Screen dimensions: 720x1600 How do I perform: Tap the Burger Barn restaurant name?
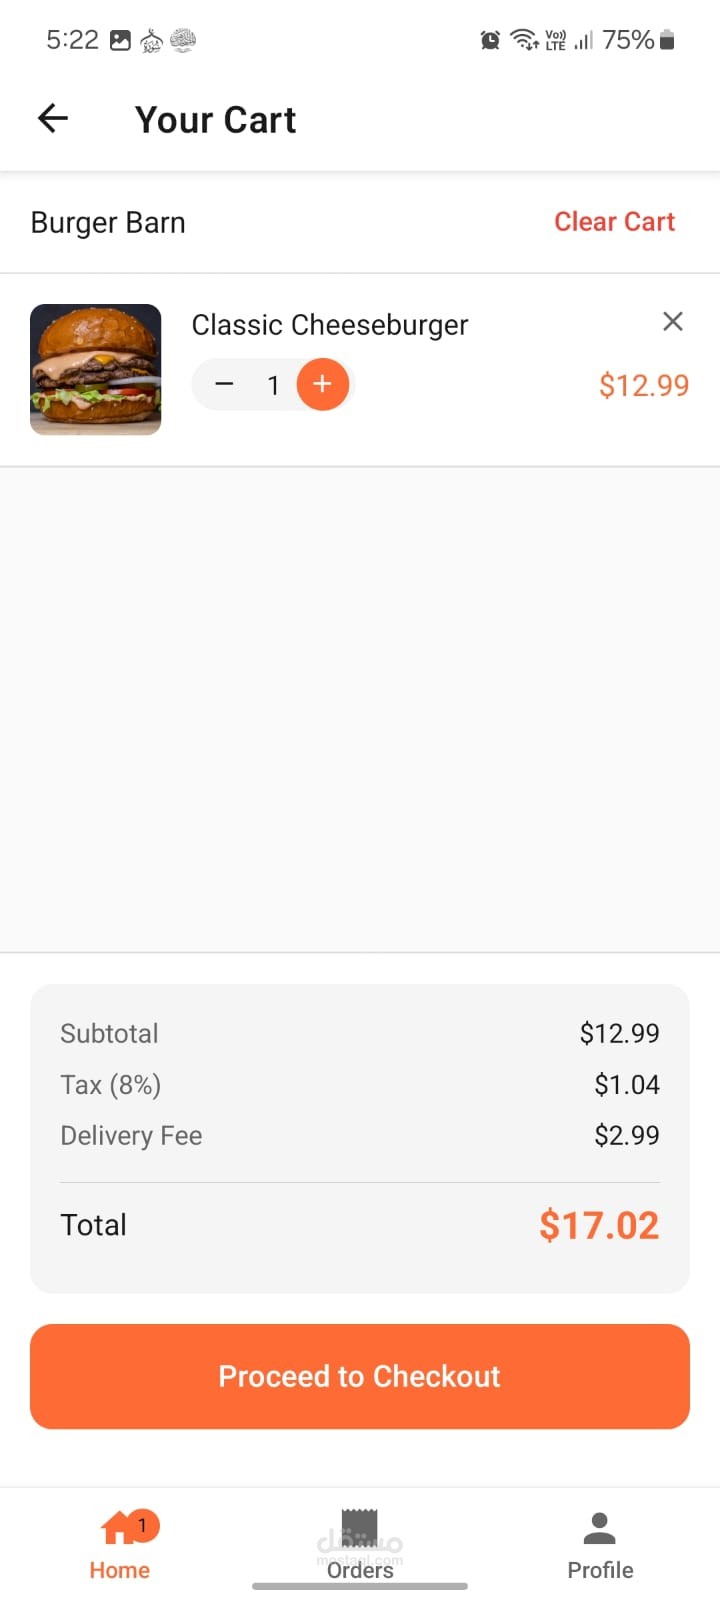[x=108, y=222]
